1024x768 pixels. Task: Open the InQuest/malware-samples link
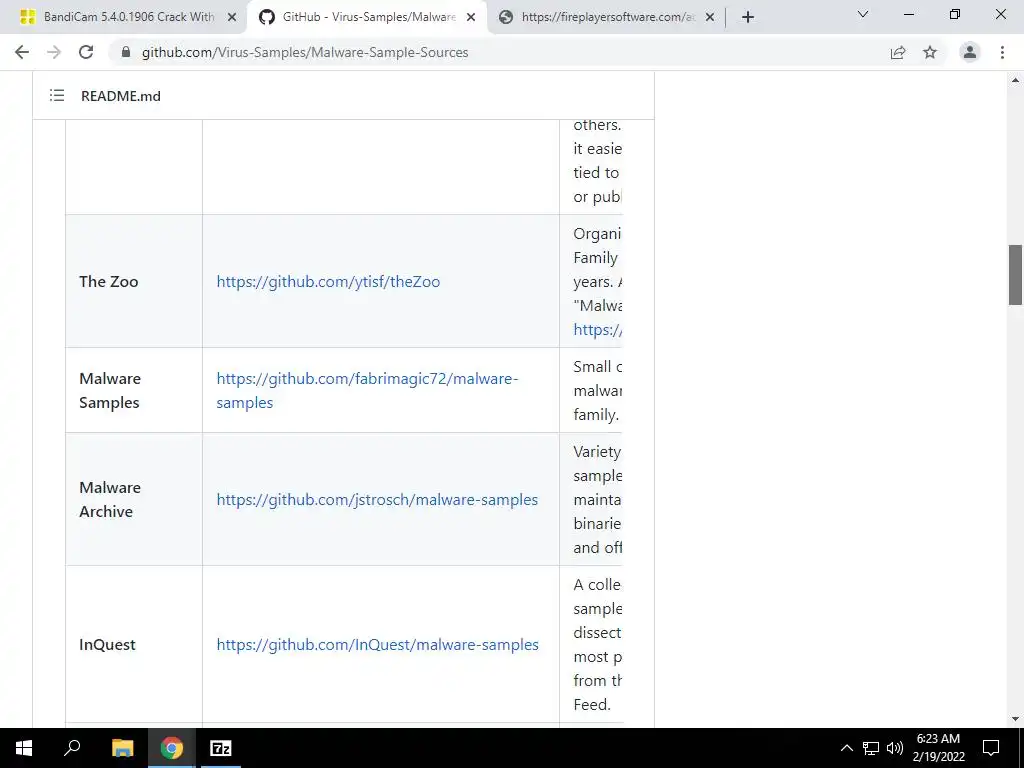click(x=377, y=645)
